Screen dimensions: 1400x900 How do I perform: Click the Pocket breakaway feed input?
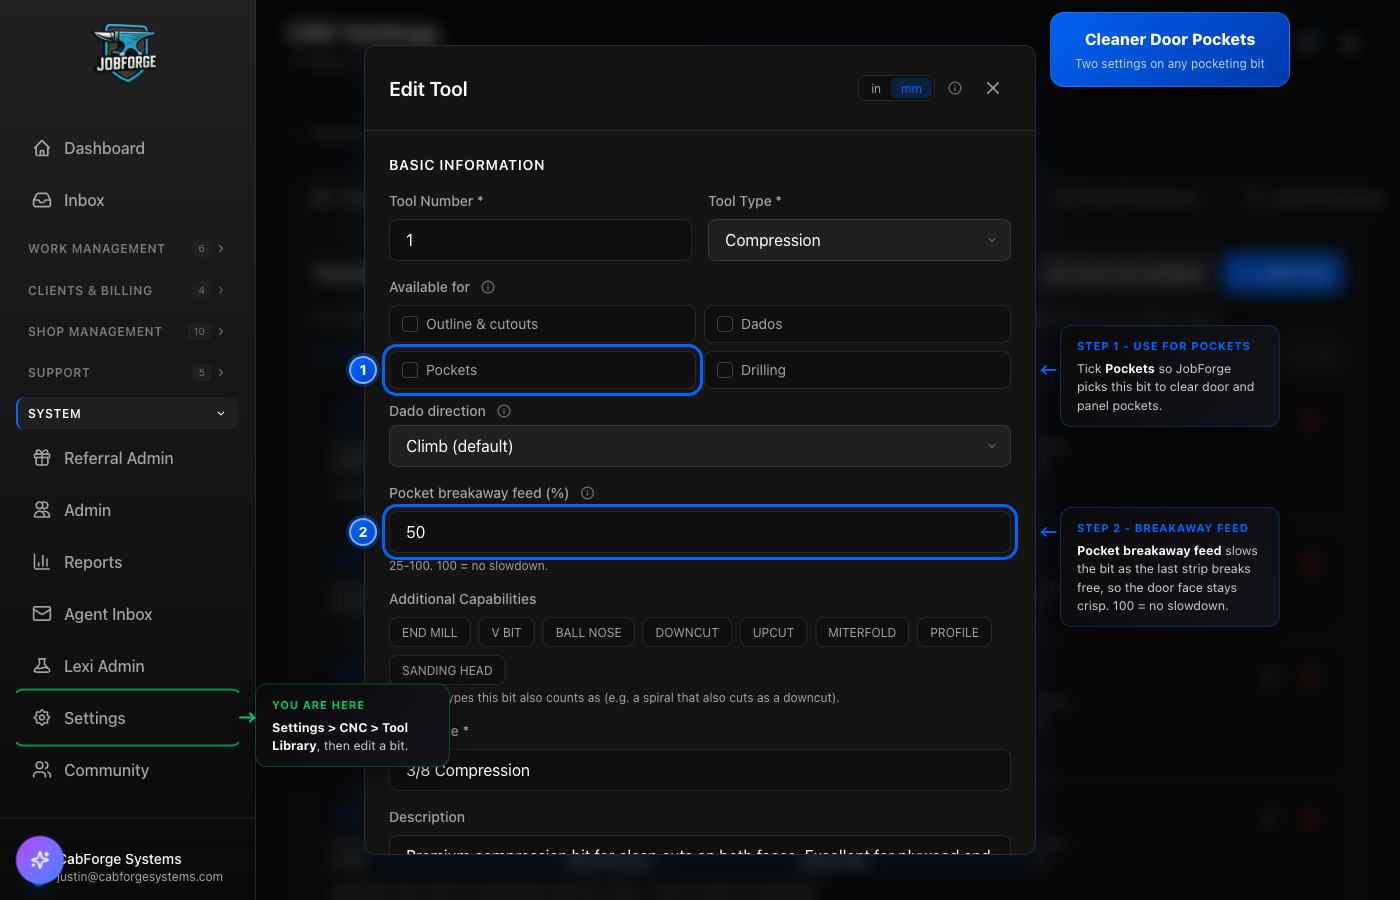coord(700,532)
